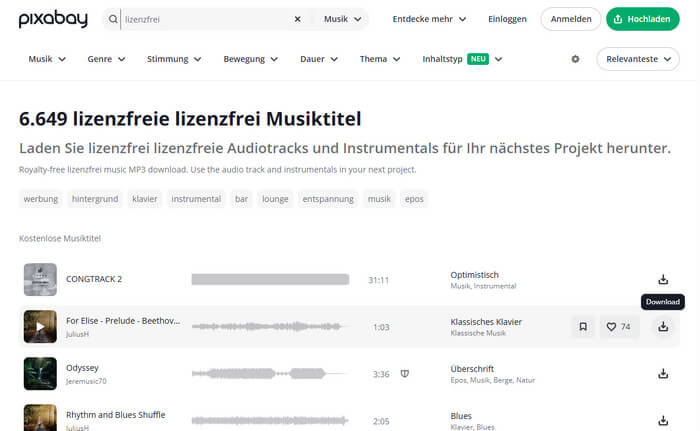Expand the Thema filter

[x=380, y=59]
